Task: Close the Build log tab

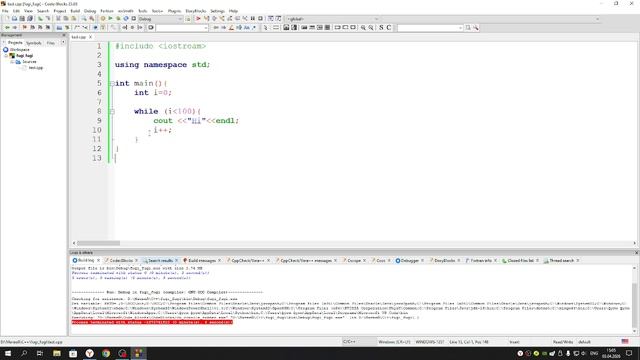Action: pyautogui.click(x=98, y=260)
